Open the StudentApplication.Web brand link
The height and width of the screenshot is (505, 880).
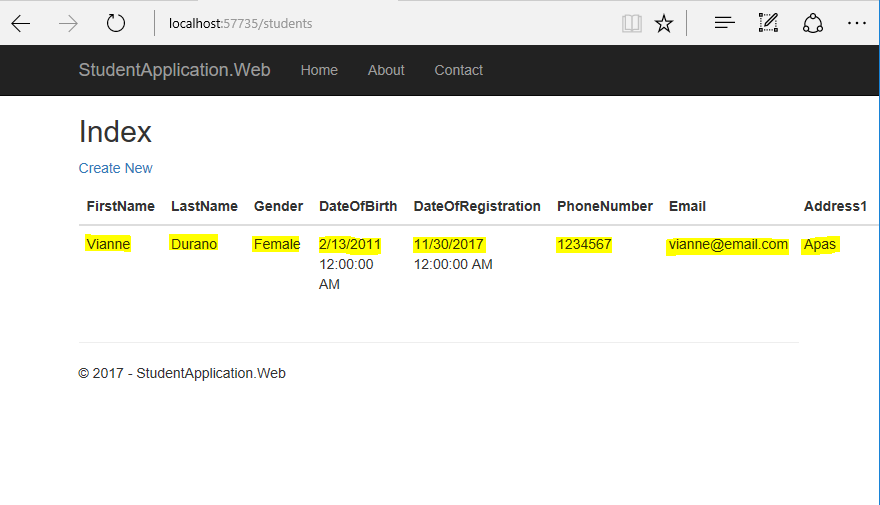[175, 70]
